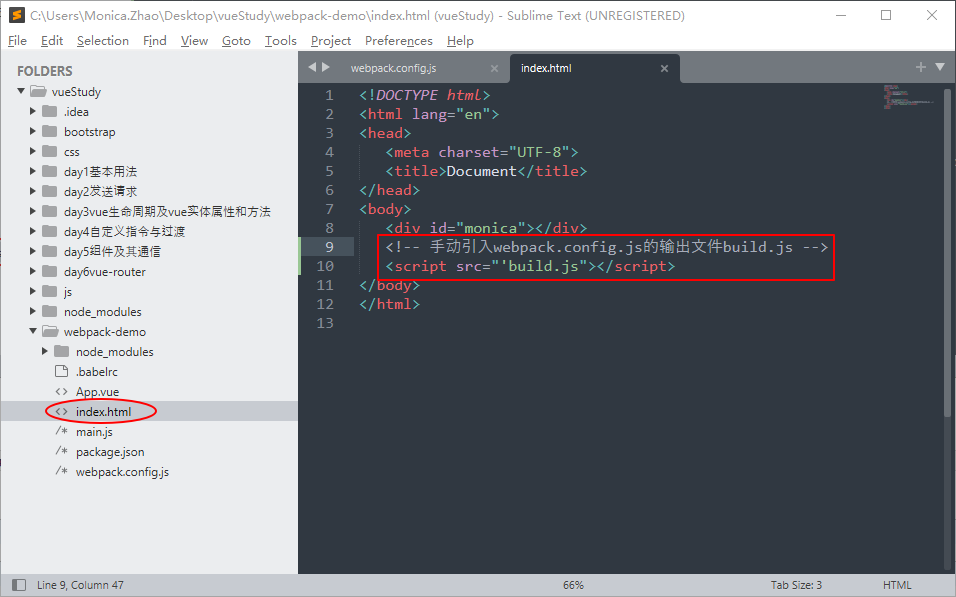Click the editor vertical scrollbar
The height and width of the screenshot is (597, 956).
[x=947, y=253]
